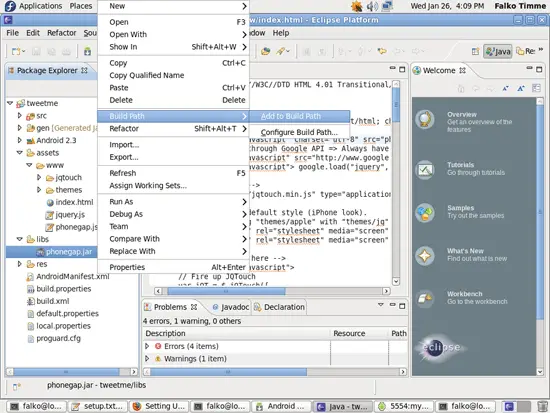The height and width of the screenshot is (413, 550).
Task: Open the Declaration tab
Action: tap(280, 307)
